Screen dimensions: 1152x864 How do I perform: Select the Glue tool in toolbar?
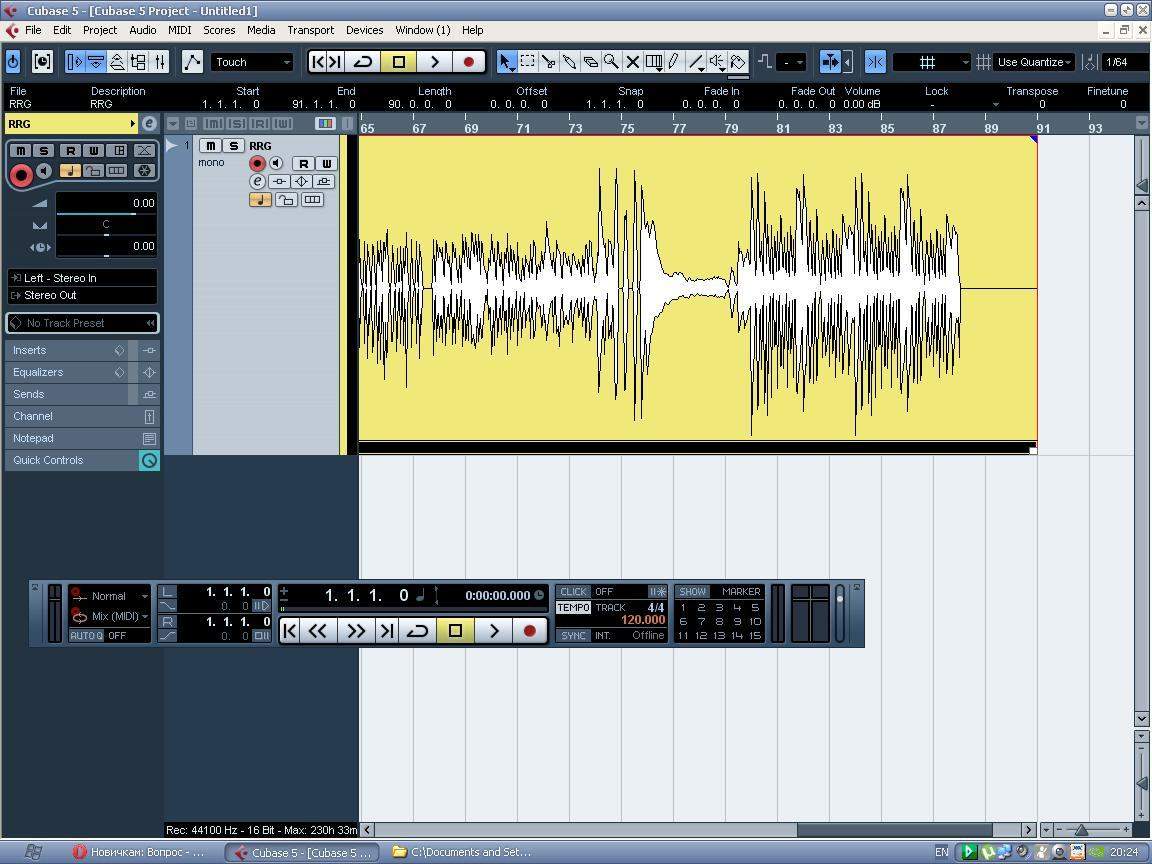(569, 62)
